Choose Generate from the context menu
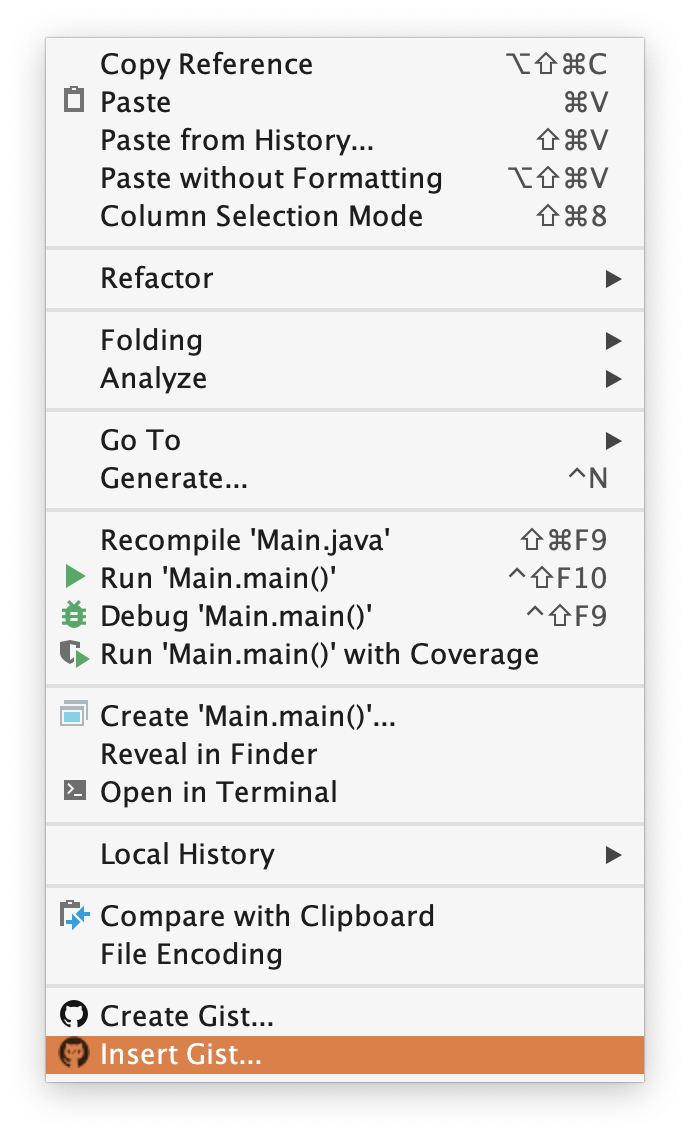Viewport: 690px width, 1136px height. (174, 478)
